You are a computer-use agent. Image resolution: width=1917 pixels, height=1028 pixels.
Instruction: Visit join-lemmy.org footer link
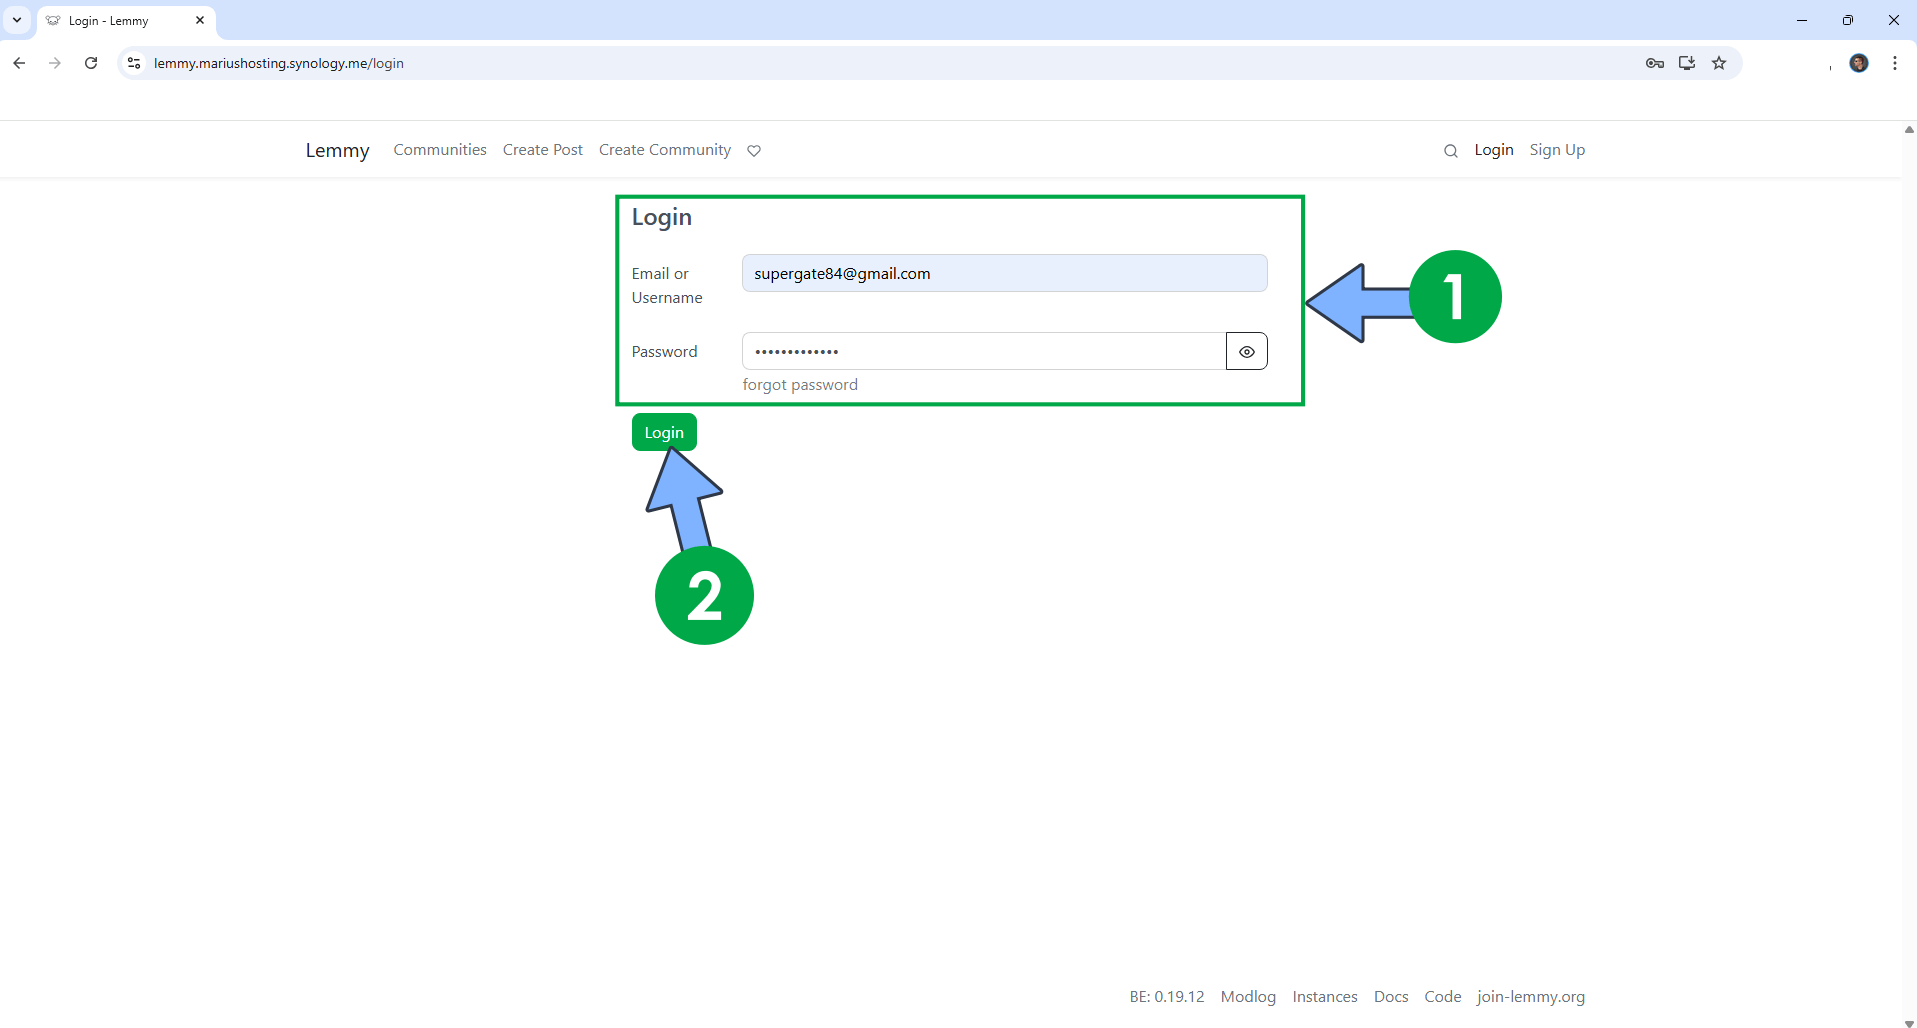point(1531,997)
